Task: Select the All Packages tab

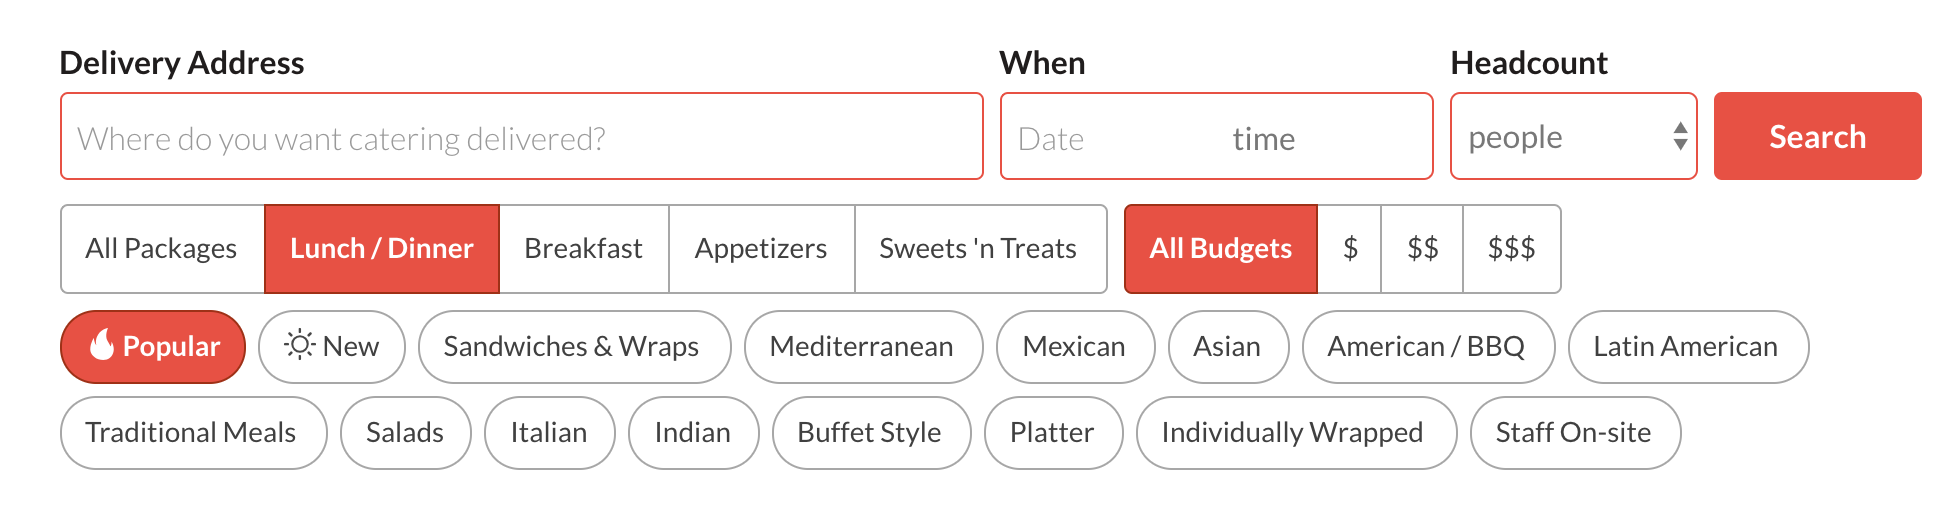Action: pyautogui.click(x=162, y=249)
